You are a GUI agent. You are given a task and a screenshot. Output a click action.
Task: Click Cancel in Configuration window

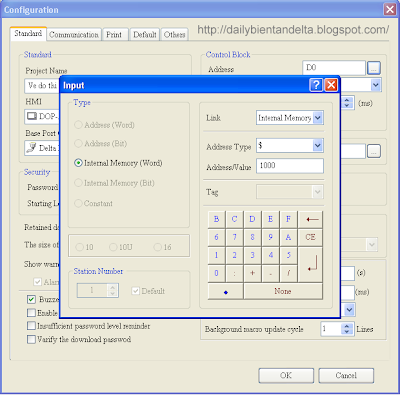click(346, 376)
